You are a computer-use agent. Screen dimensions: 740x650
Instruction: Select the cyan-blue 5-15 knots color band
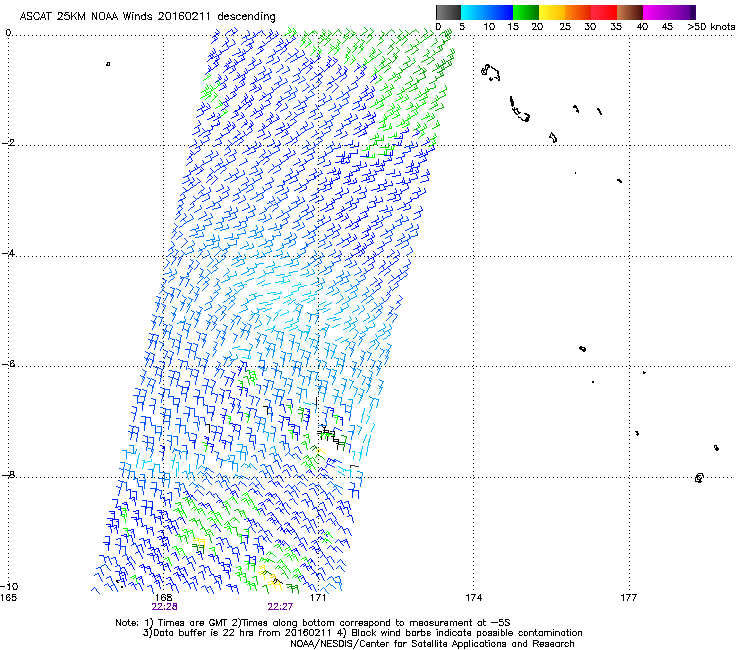(487, 12)
